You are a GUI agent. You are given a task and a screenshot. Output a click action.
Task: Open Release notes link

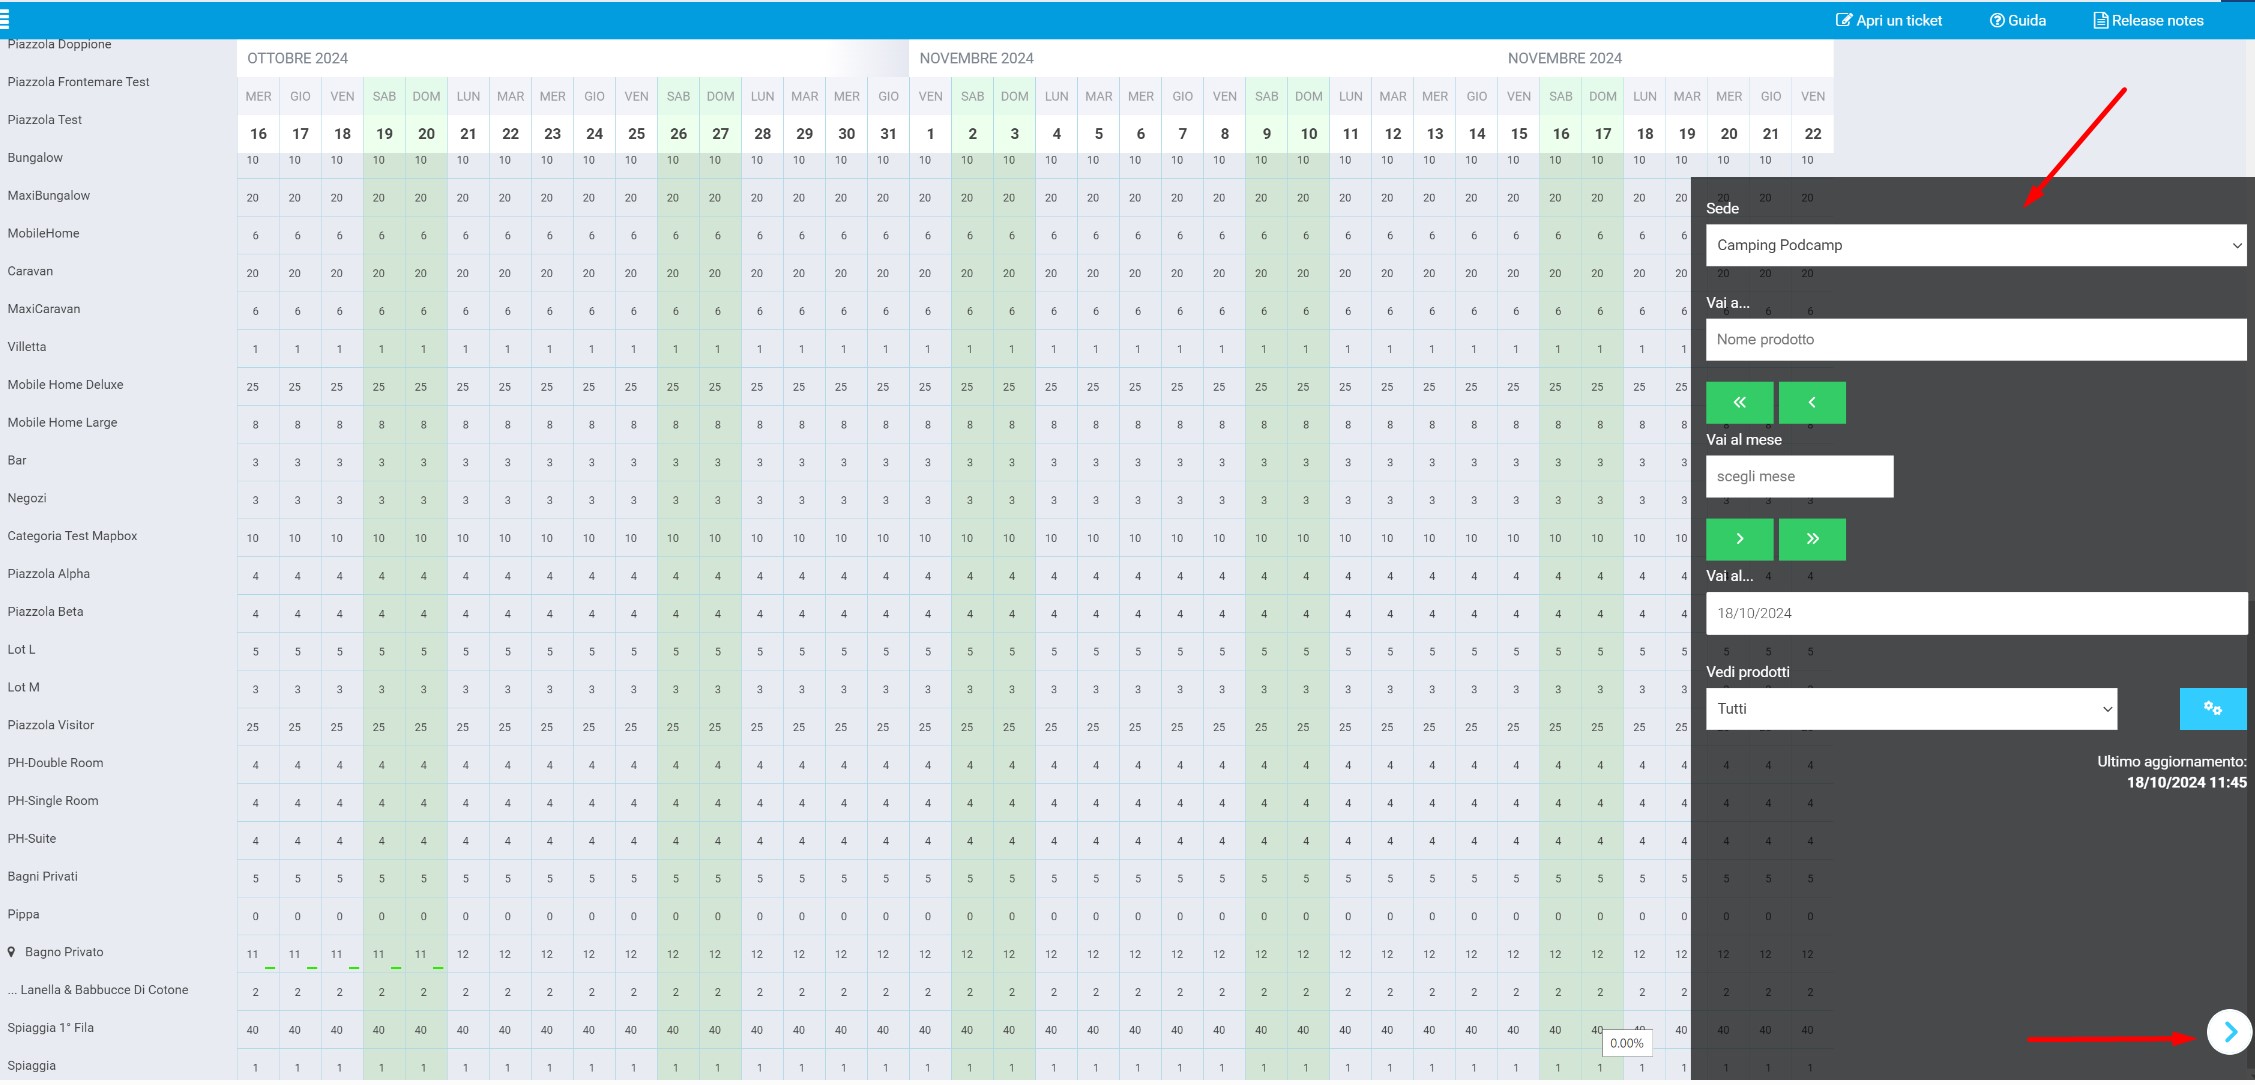(x=2148, y=20)
